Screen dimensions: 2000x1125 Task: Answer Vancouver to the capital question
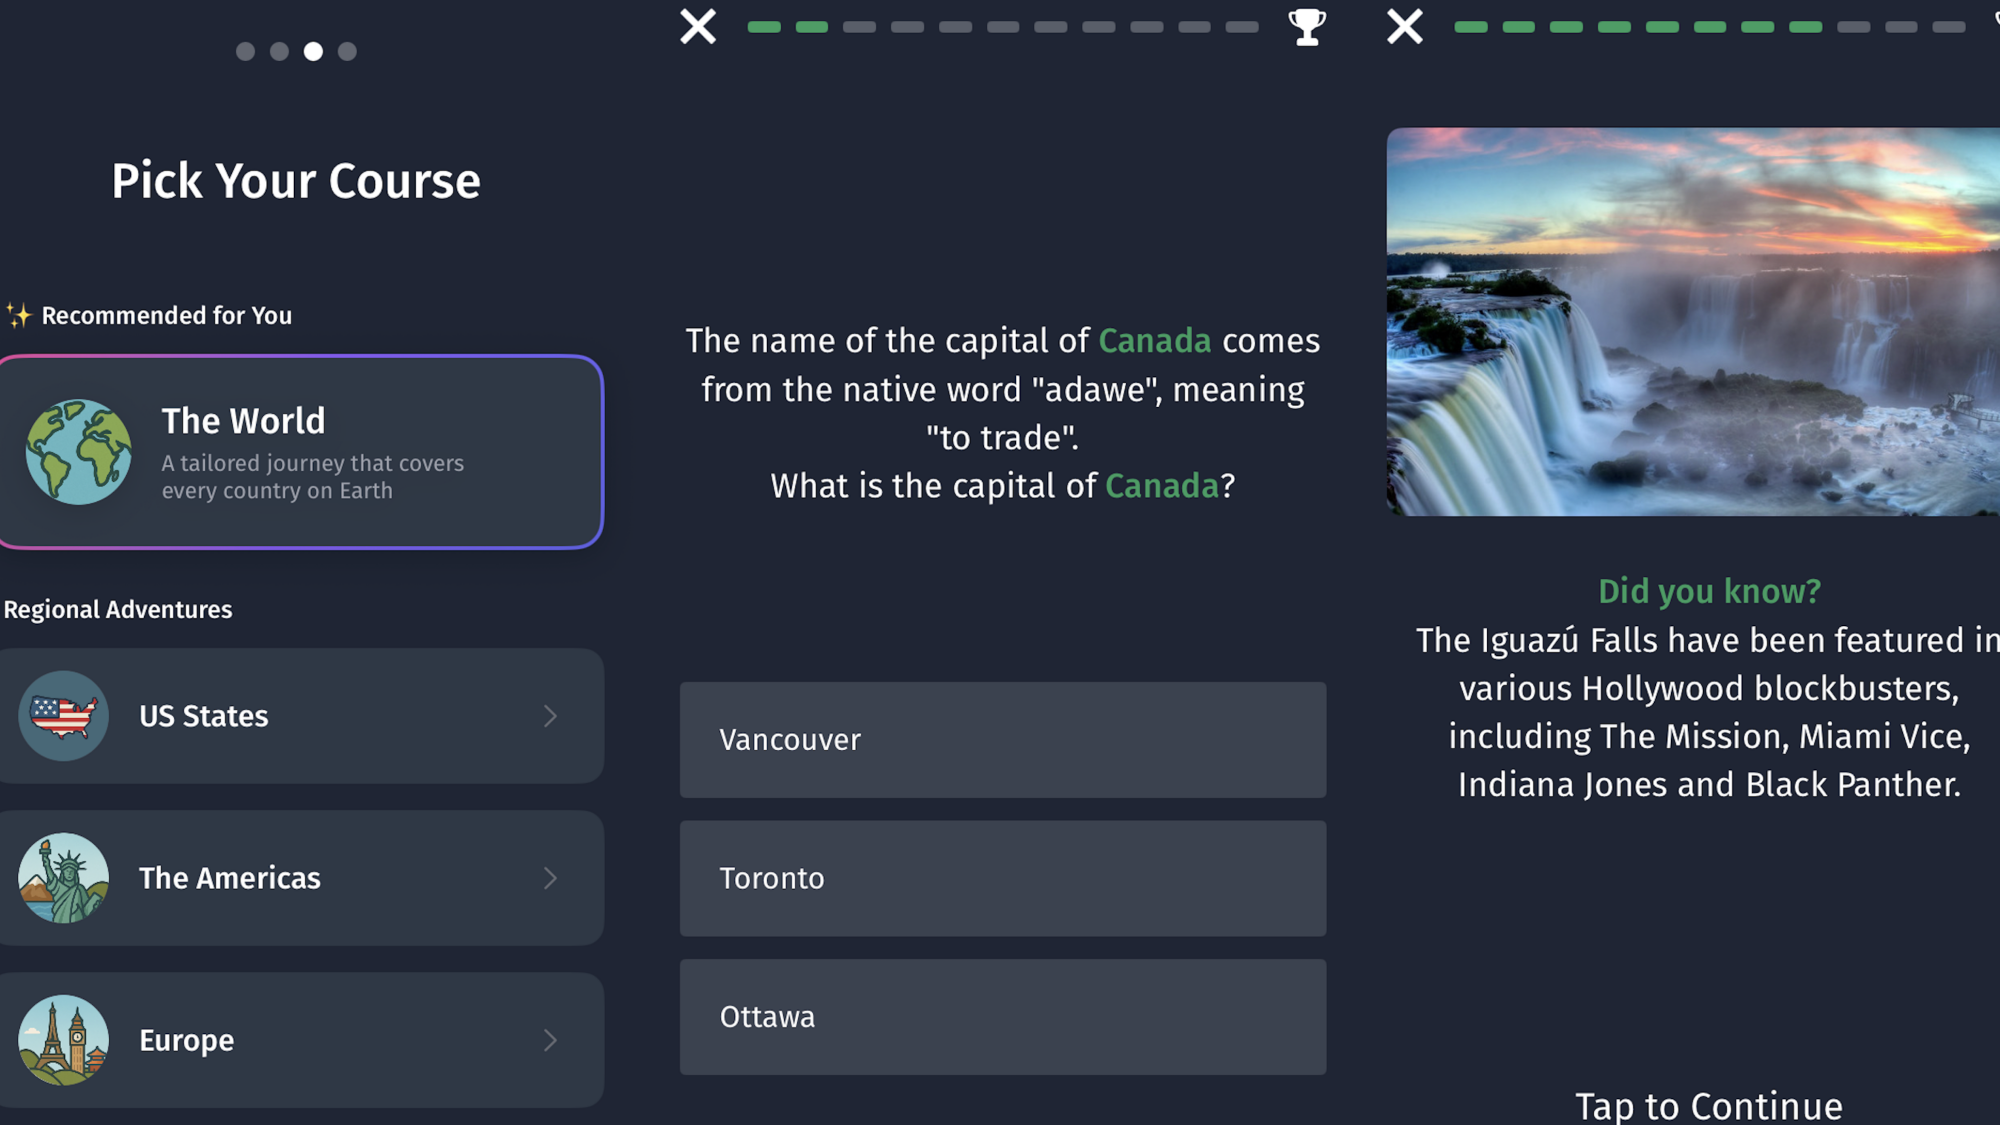click(x=1002, y=740)
